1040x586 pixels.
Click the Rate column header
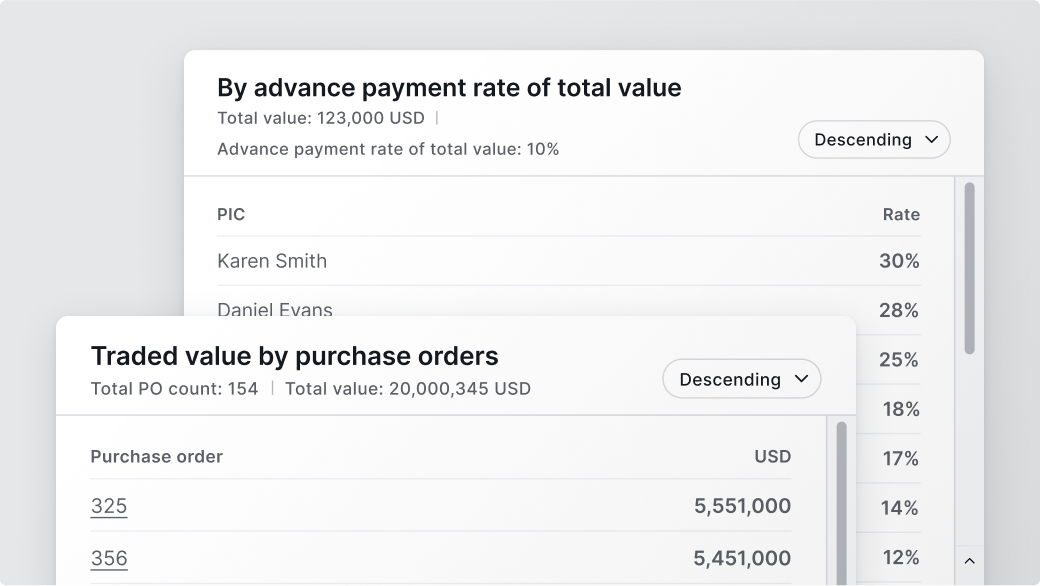pos(900,214)
